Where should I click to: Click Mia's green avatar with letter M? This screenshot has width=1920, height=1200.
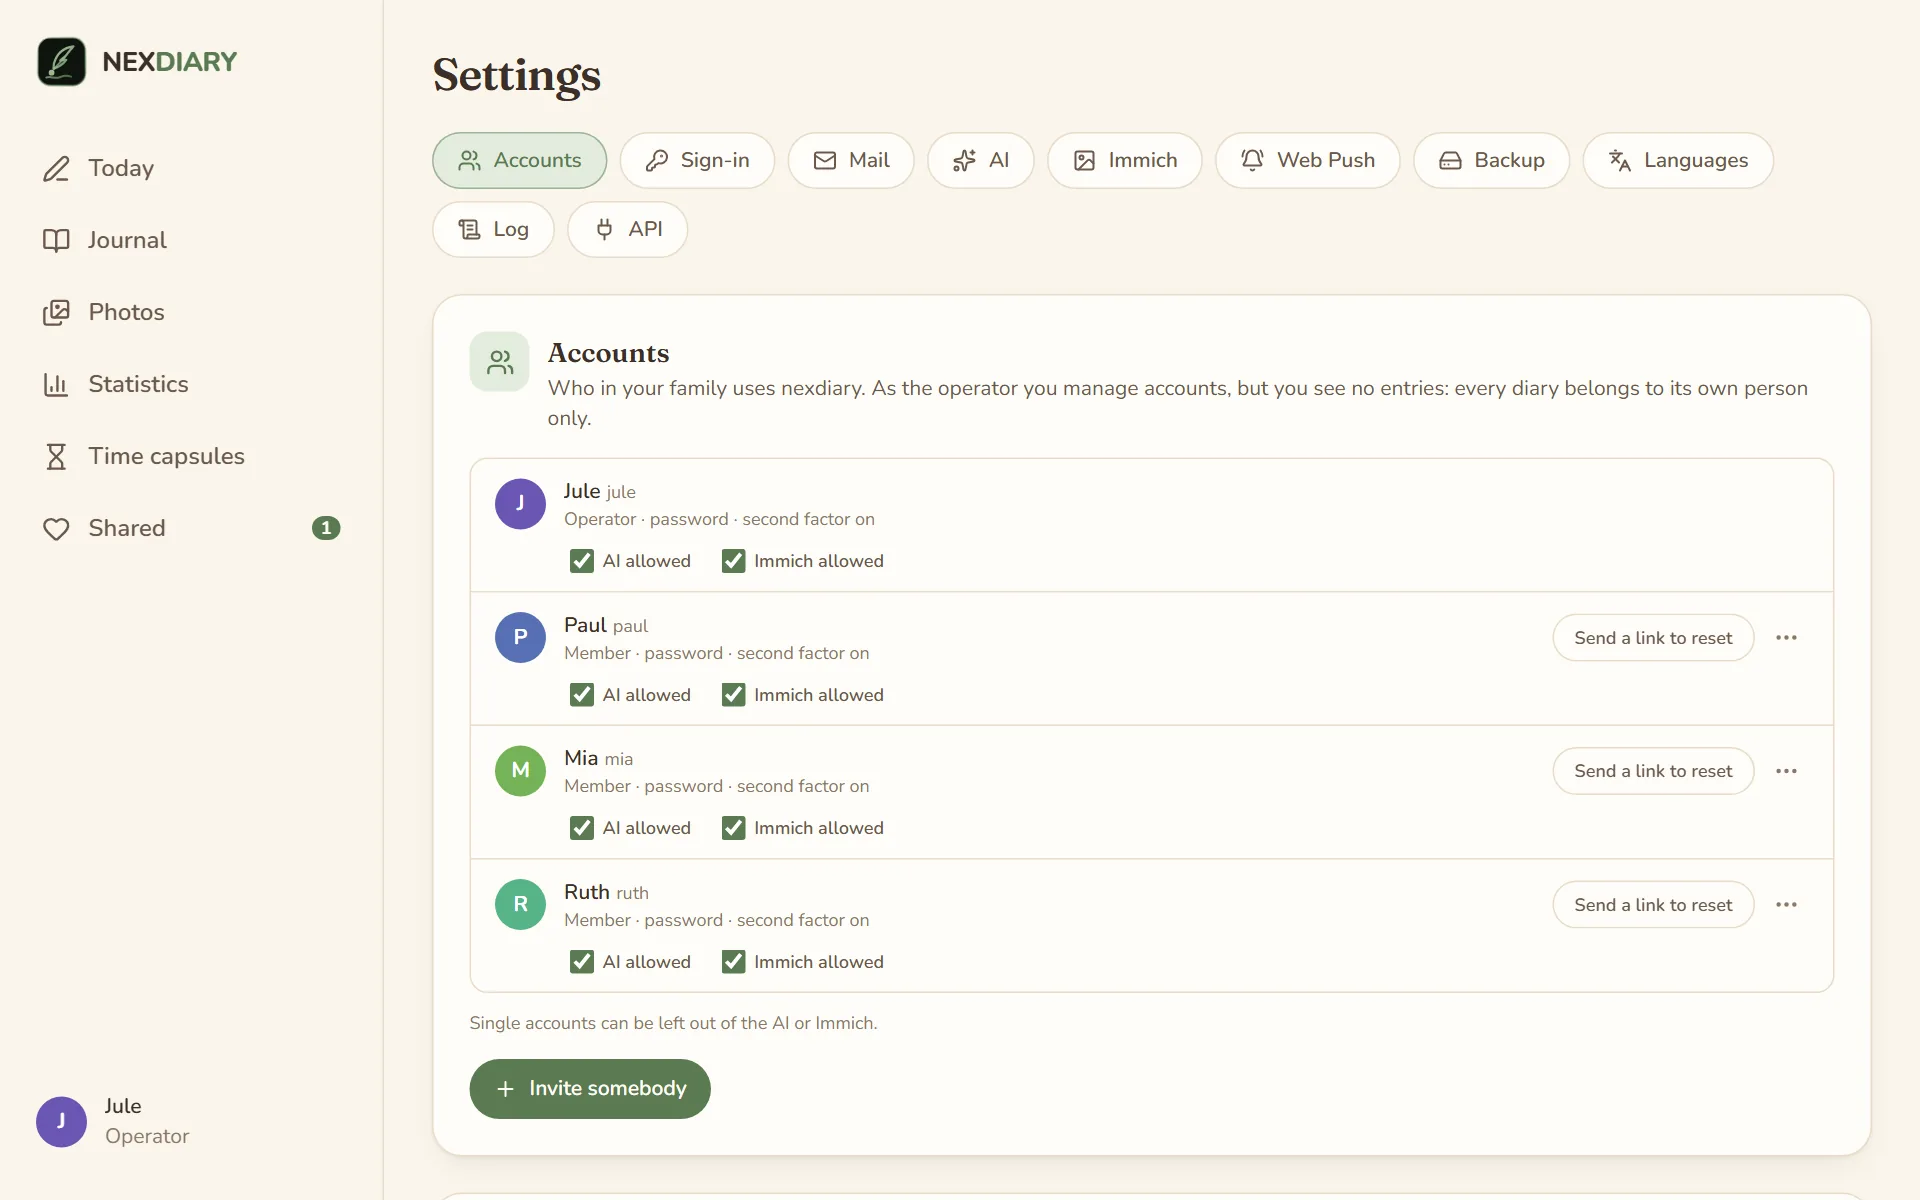coord(520,771)
